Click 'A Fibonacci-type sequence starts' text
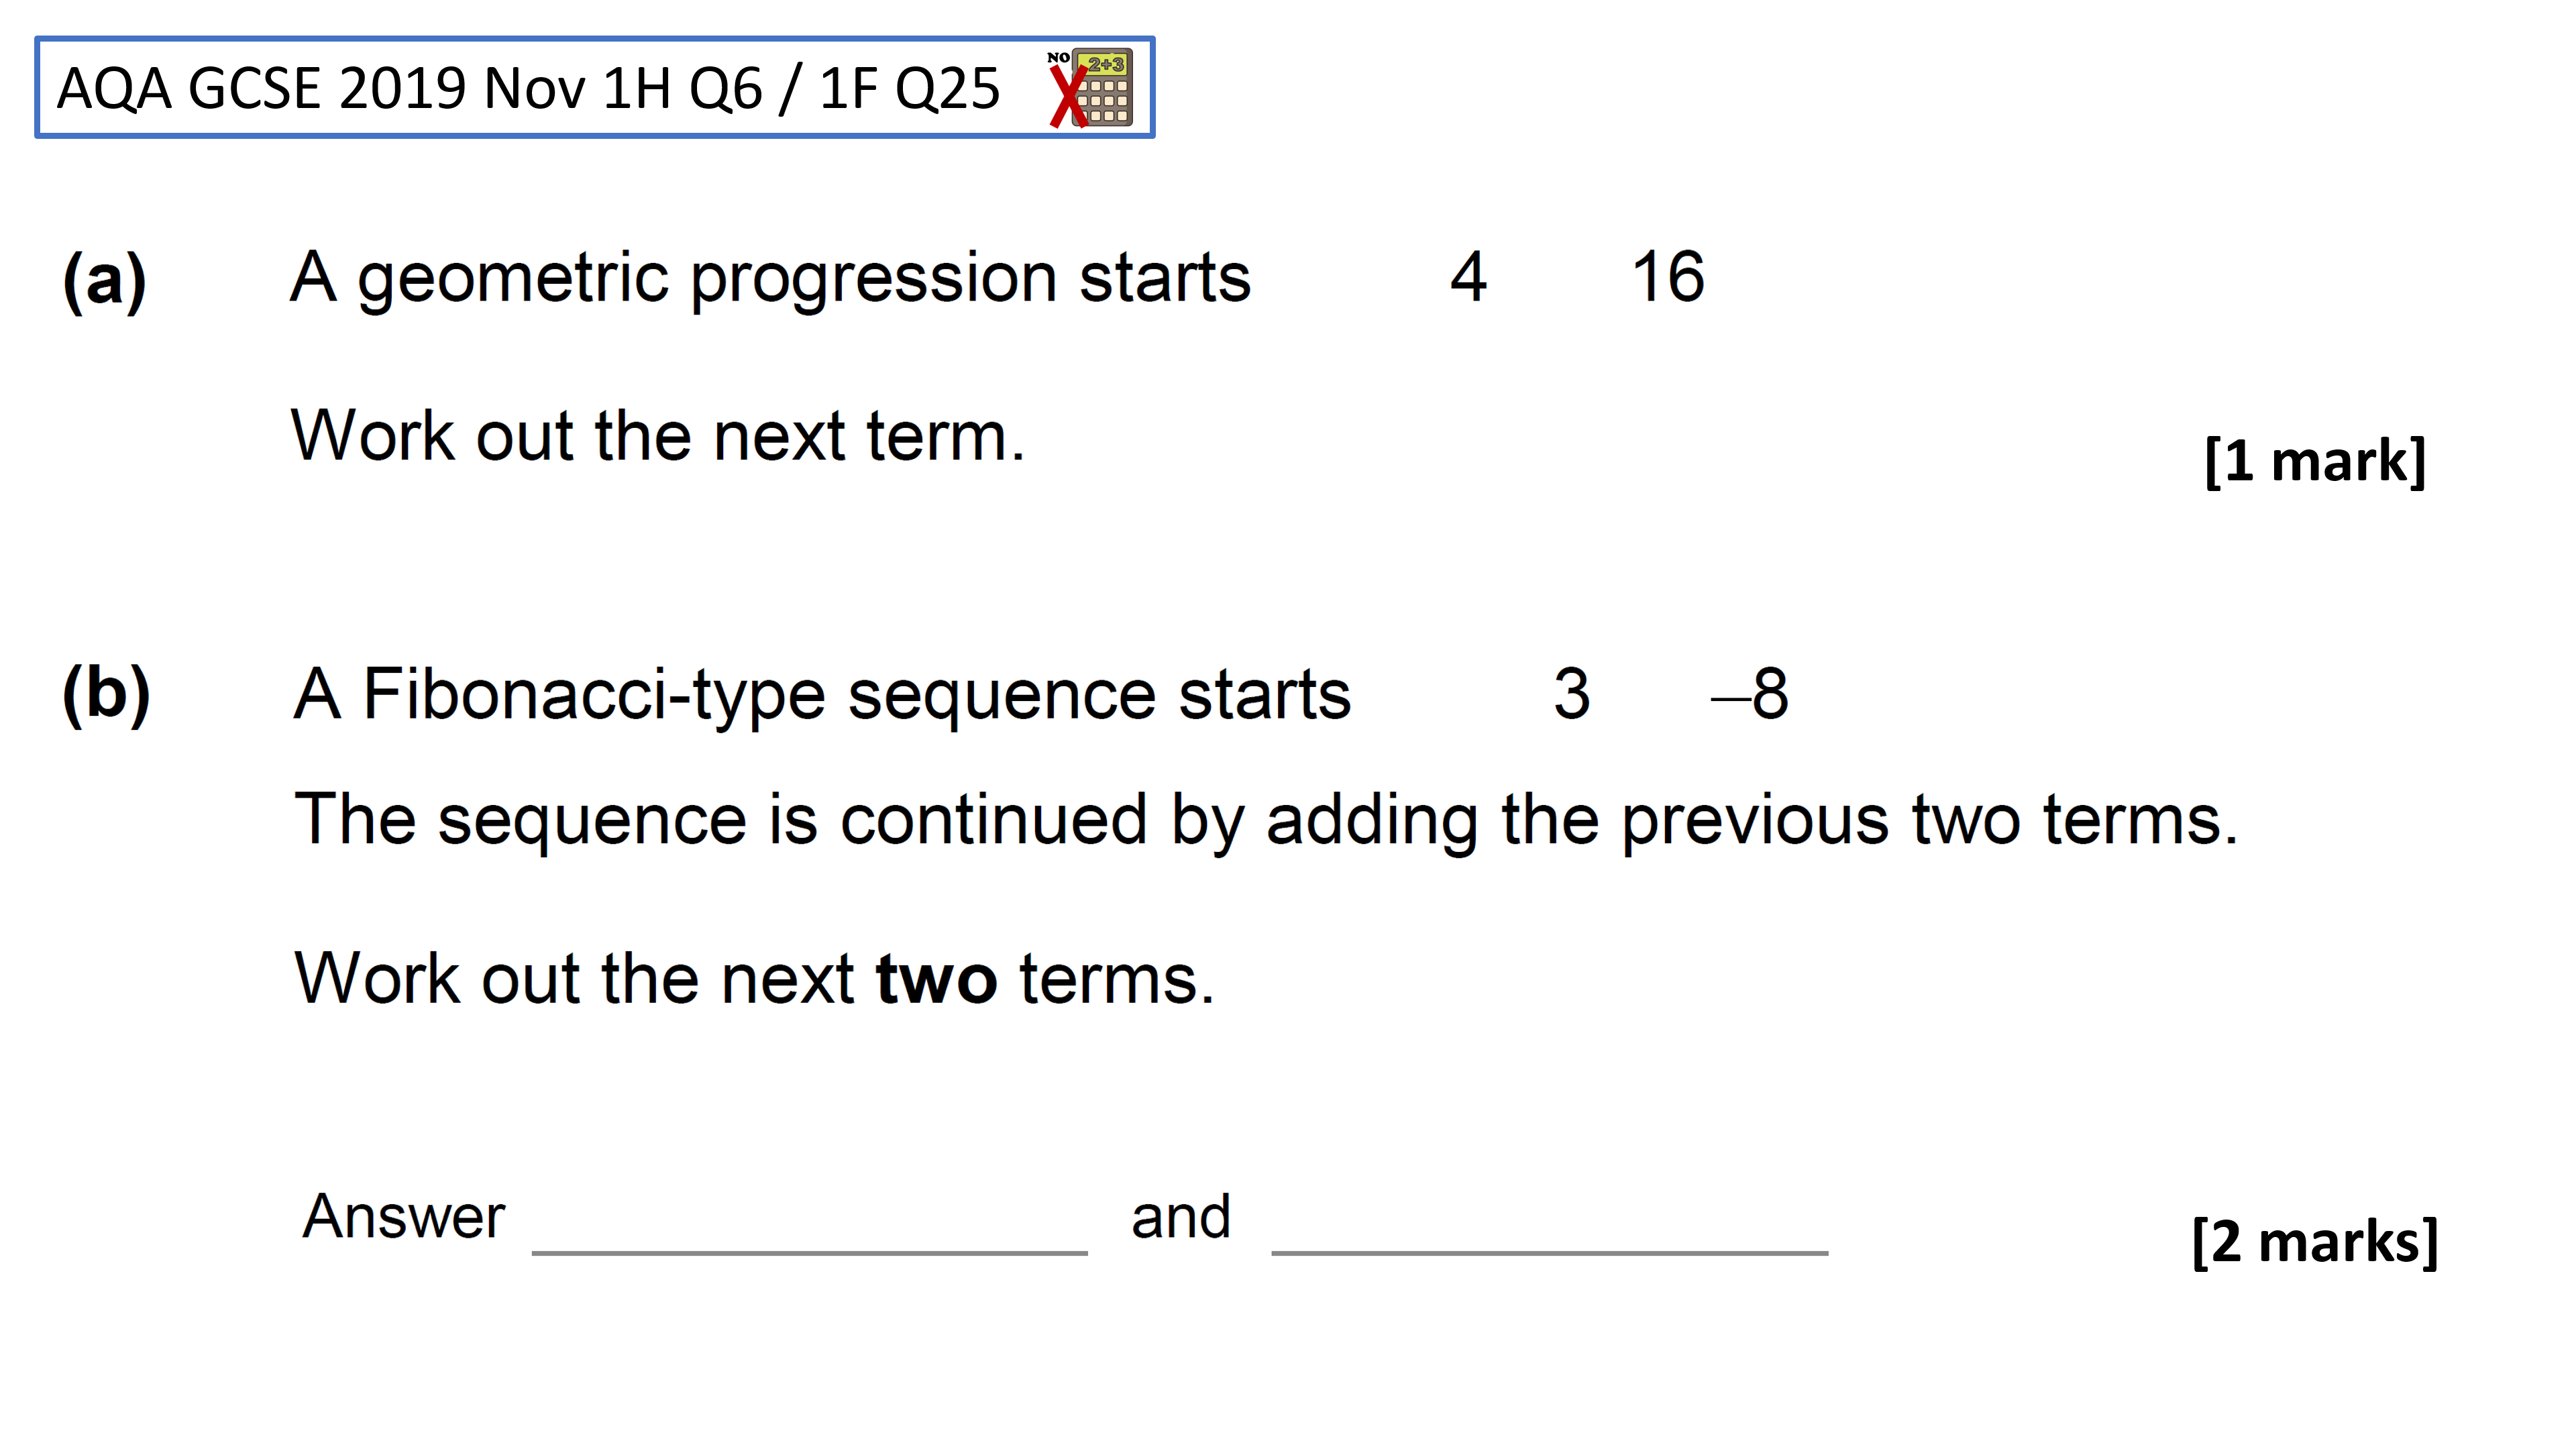The width and height of the screenshot is (2576, 1449). (x=822, y=695)
